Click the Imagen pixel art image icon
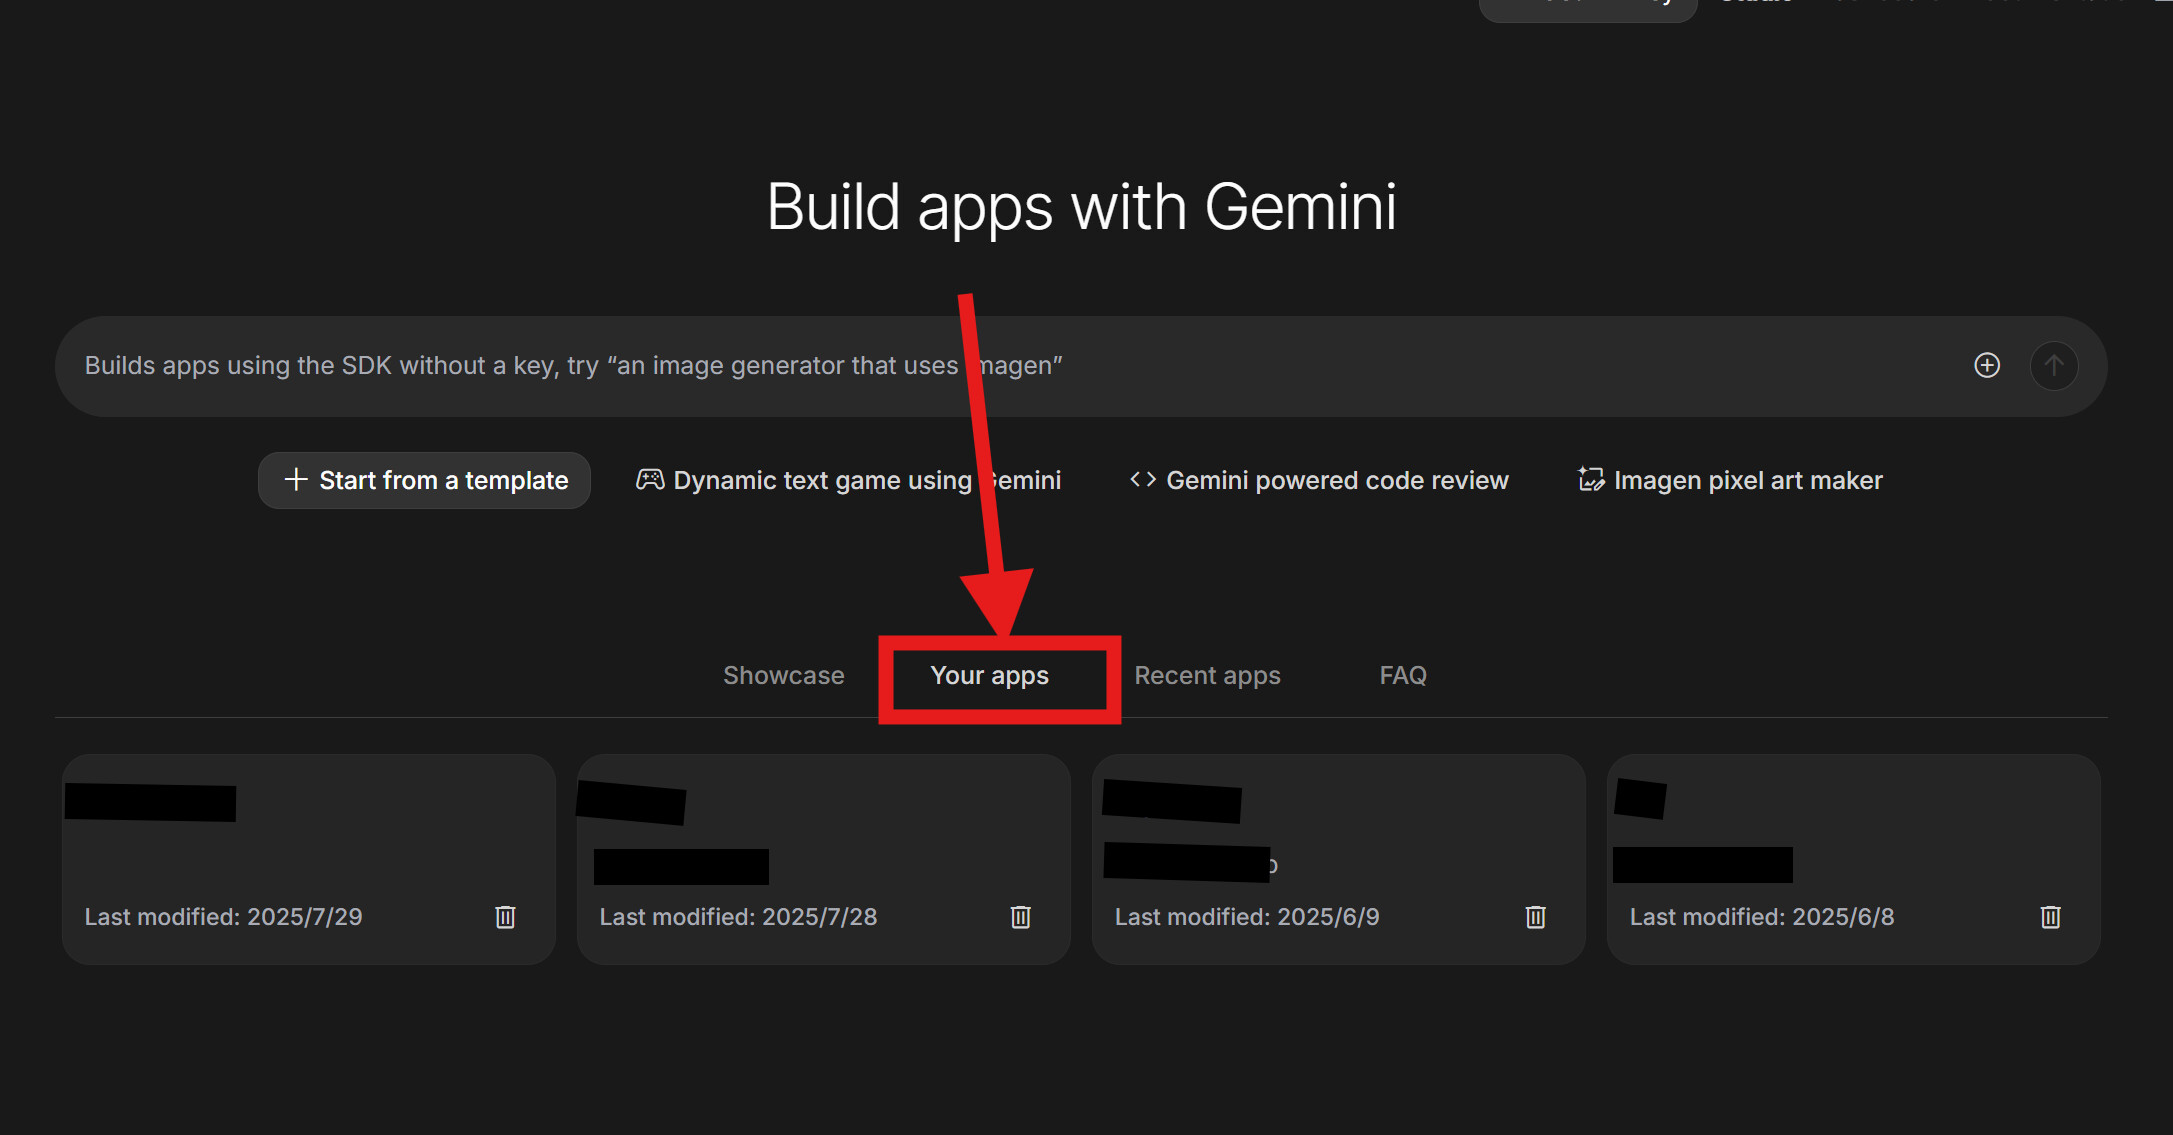Viewport: 2173px width, 1135px height. (1590, 480)
